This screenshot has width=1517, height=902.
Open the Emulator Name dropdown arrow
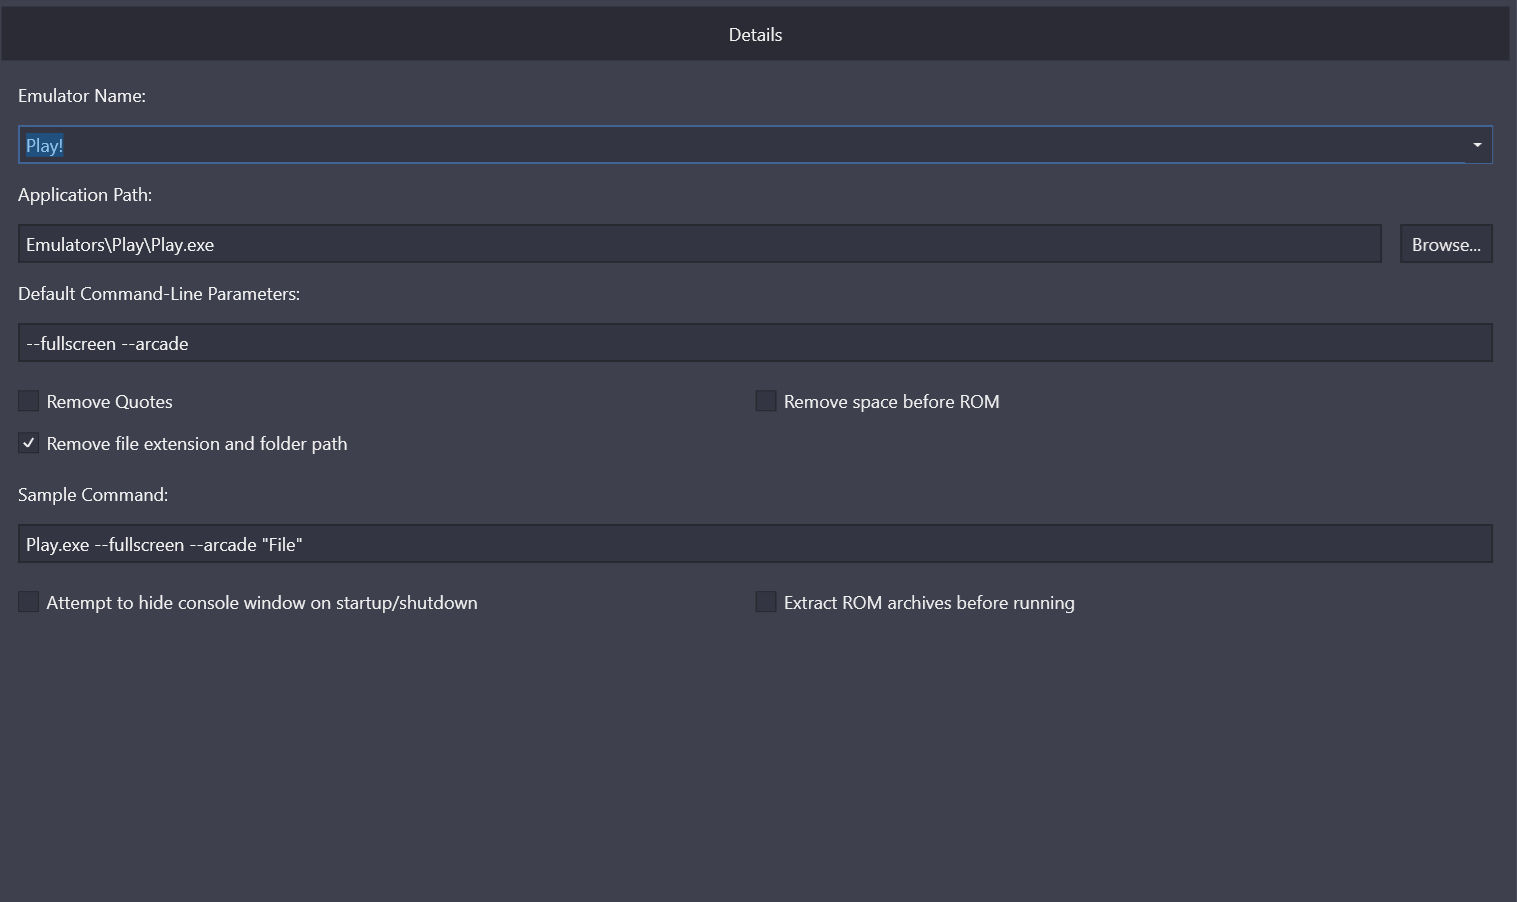point(1477,145)
